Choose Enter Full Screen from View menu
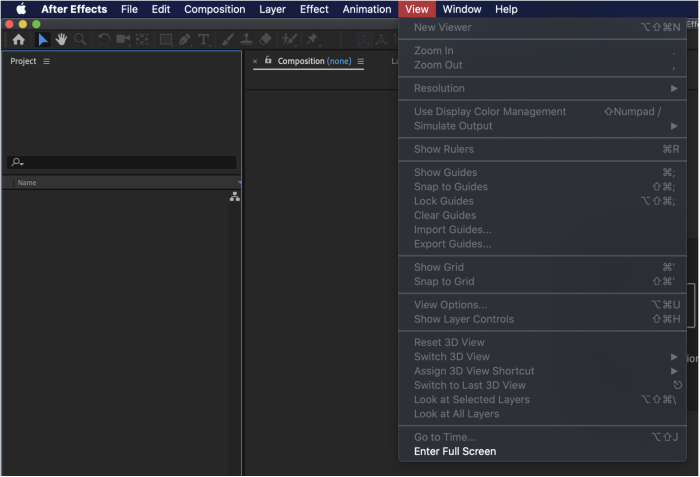The width and height of the screenshot is (700, 477). 542,452
